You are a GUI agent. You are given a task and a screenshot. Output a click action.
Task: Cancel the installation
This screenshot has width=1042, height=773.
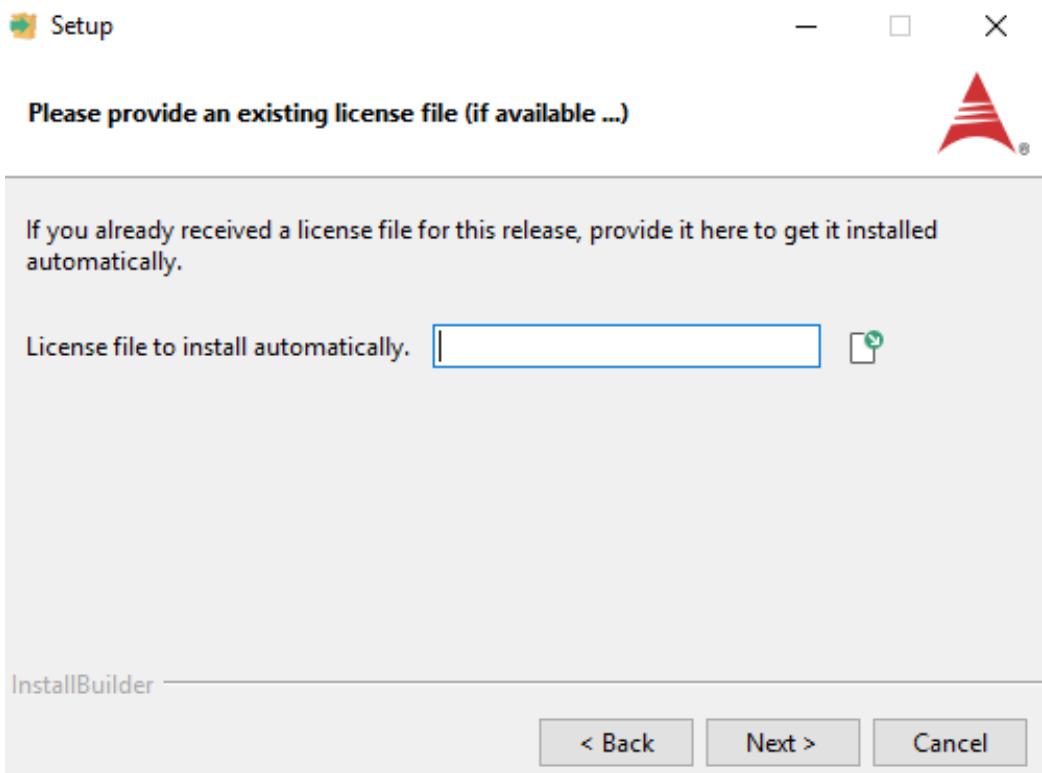[950, 742]
